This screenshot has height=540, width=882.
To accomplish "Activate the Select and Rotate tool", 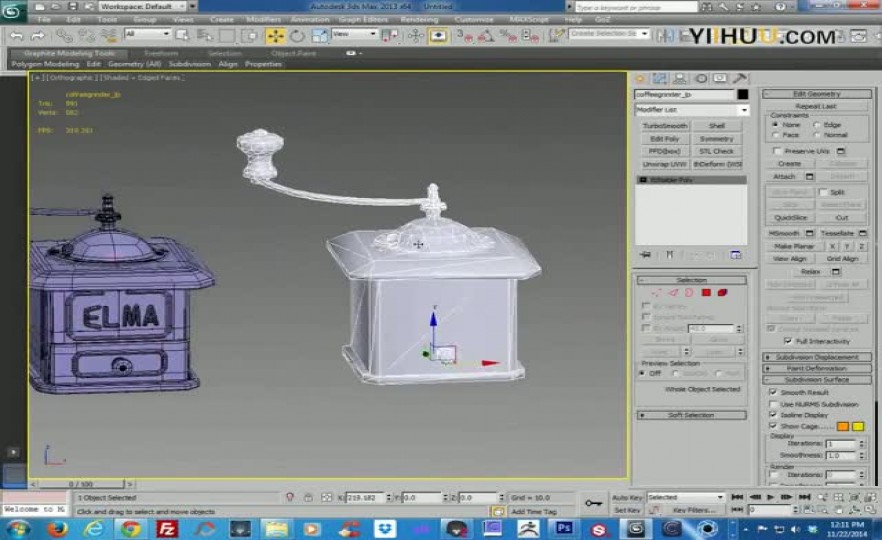I will (x=297, y=36).
